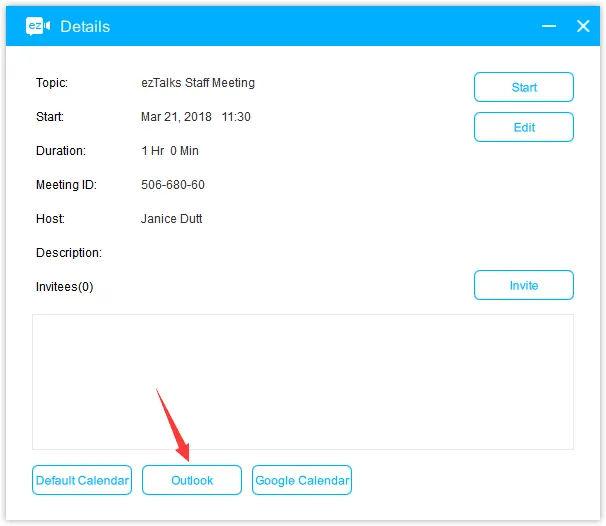Click the host name Janice Dutt

[x=172, y=219]
